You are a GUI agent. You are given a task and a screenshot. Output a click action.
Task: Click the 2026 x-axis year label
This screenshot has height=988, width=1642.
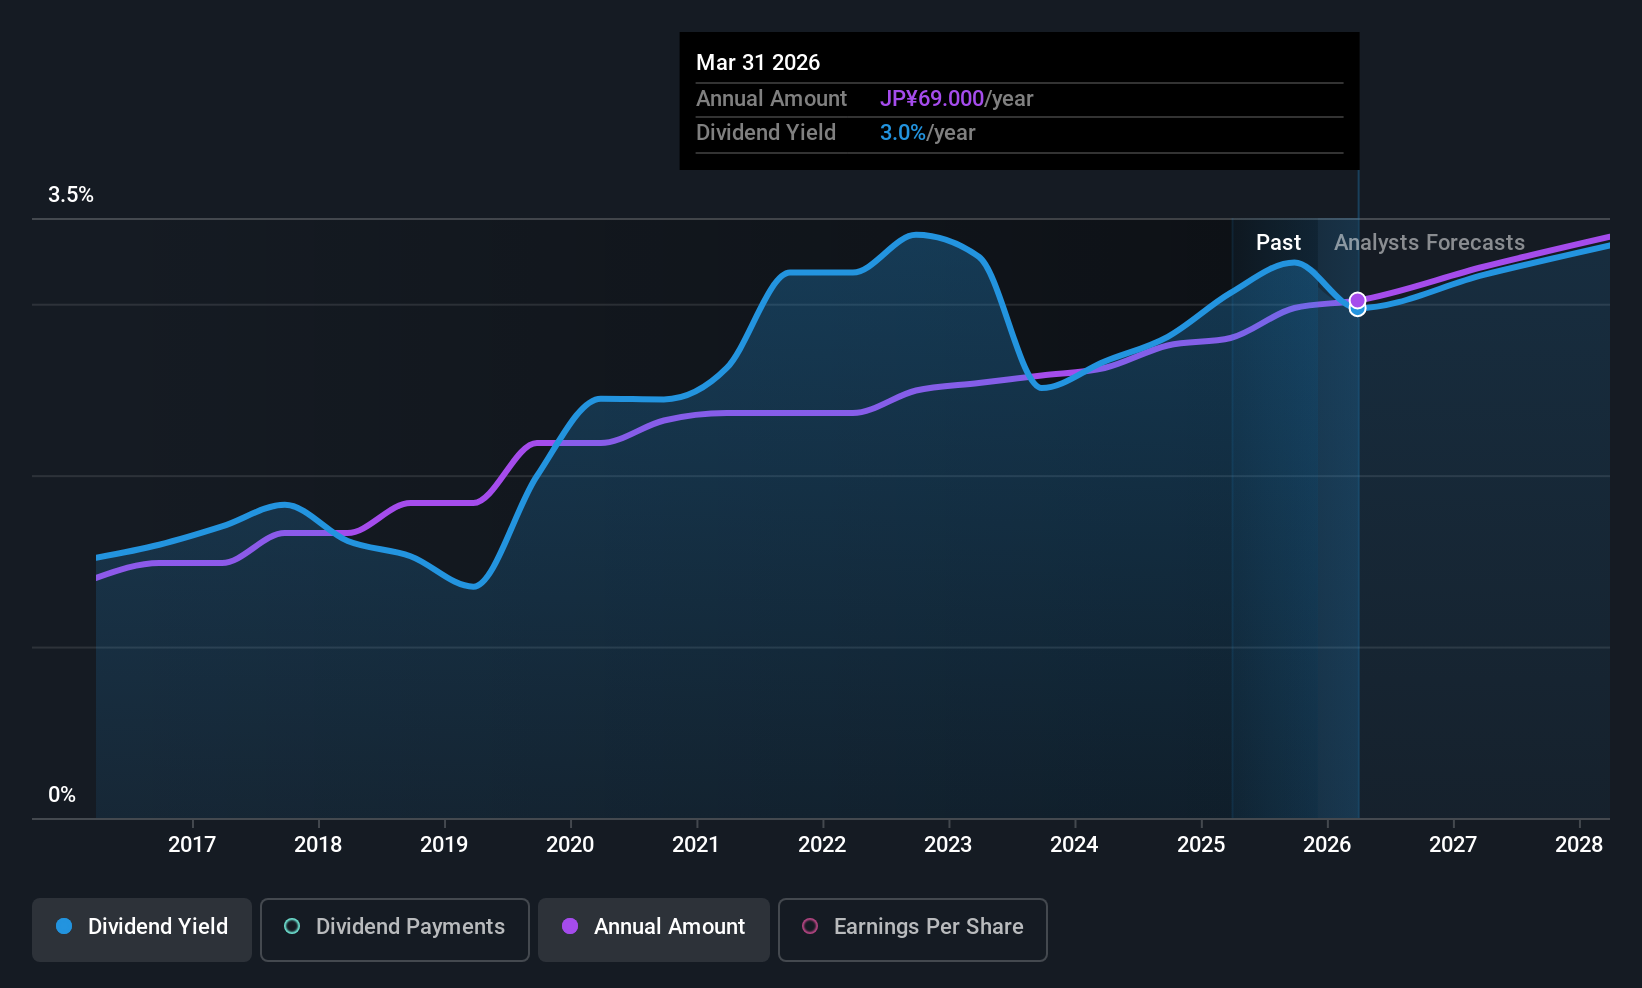click(1327, 845)
